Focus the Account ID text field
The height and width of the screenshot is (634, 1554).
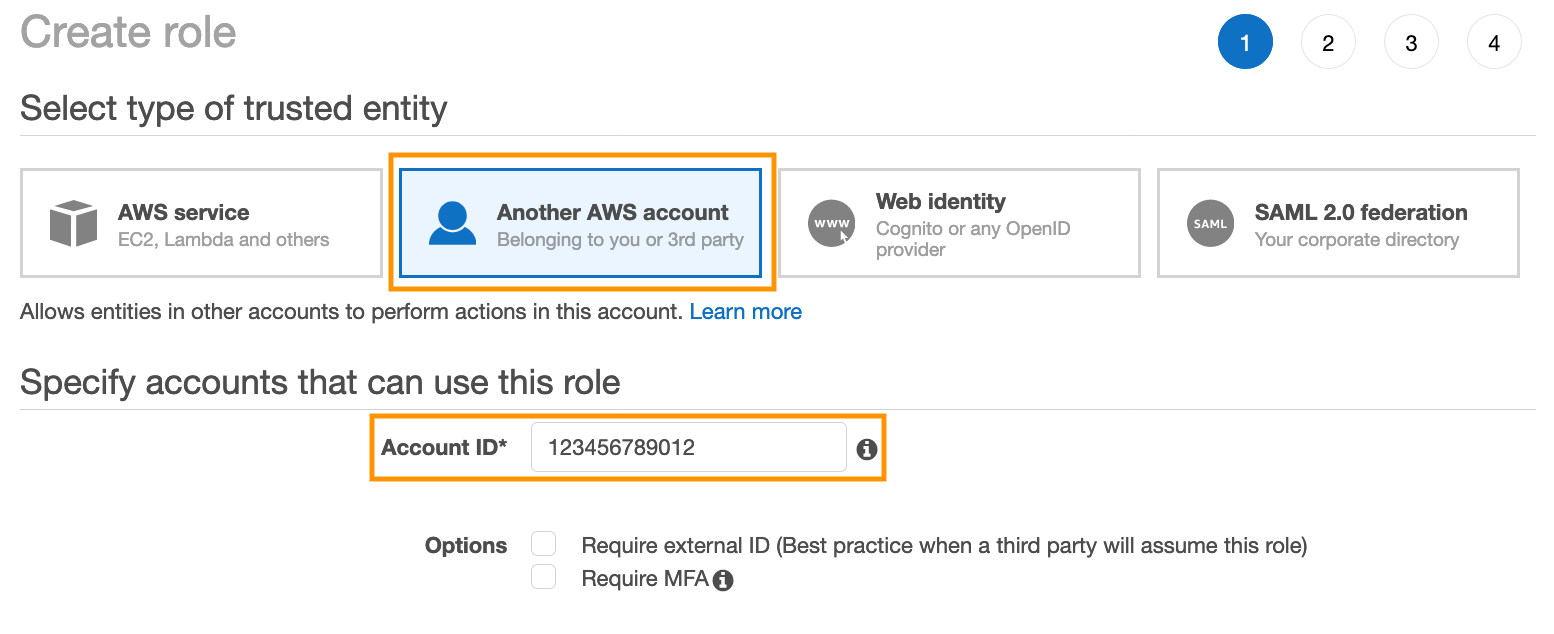688,448
